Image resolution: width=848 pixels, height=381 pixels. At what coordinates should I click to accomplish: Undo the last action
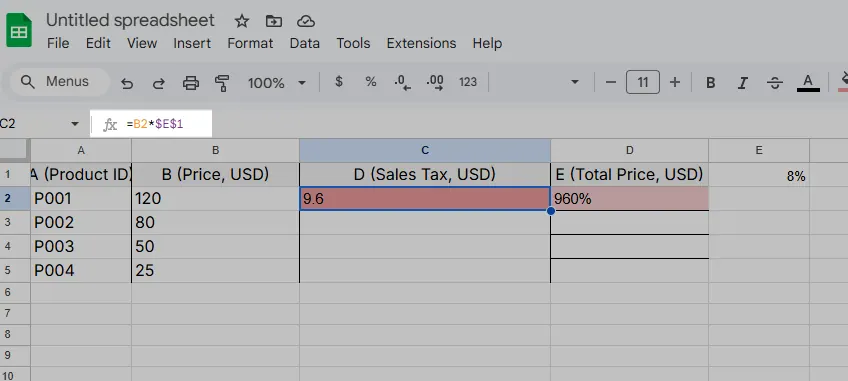127,83
